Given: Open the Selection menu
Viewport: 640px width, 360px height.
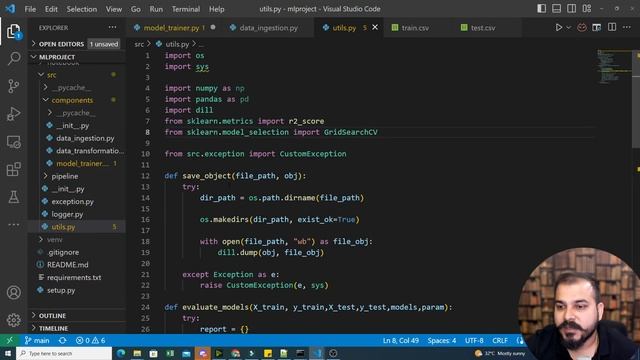Looking at the screenshot, I should [x=82, y=9].
